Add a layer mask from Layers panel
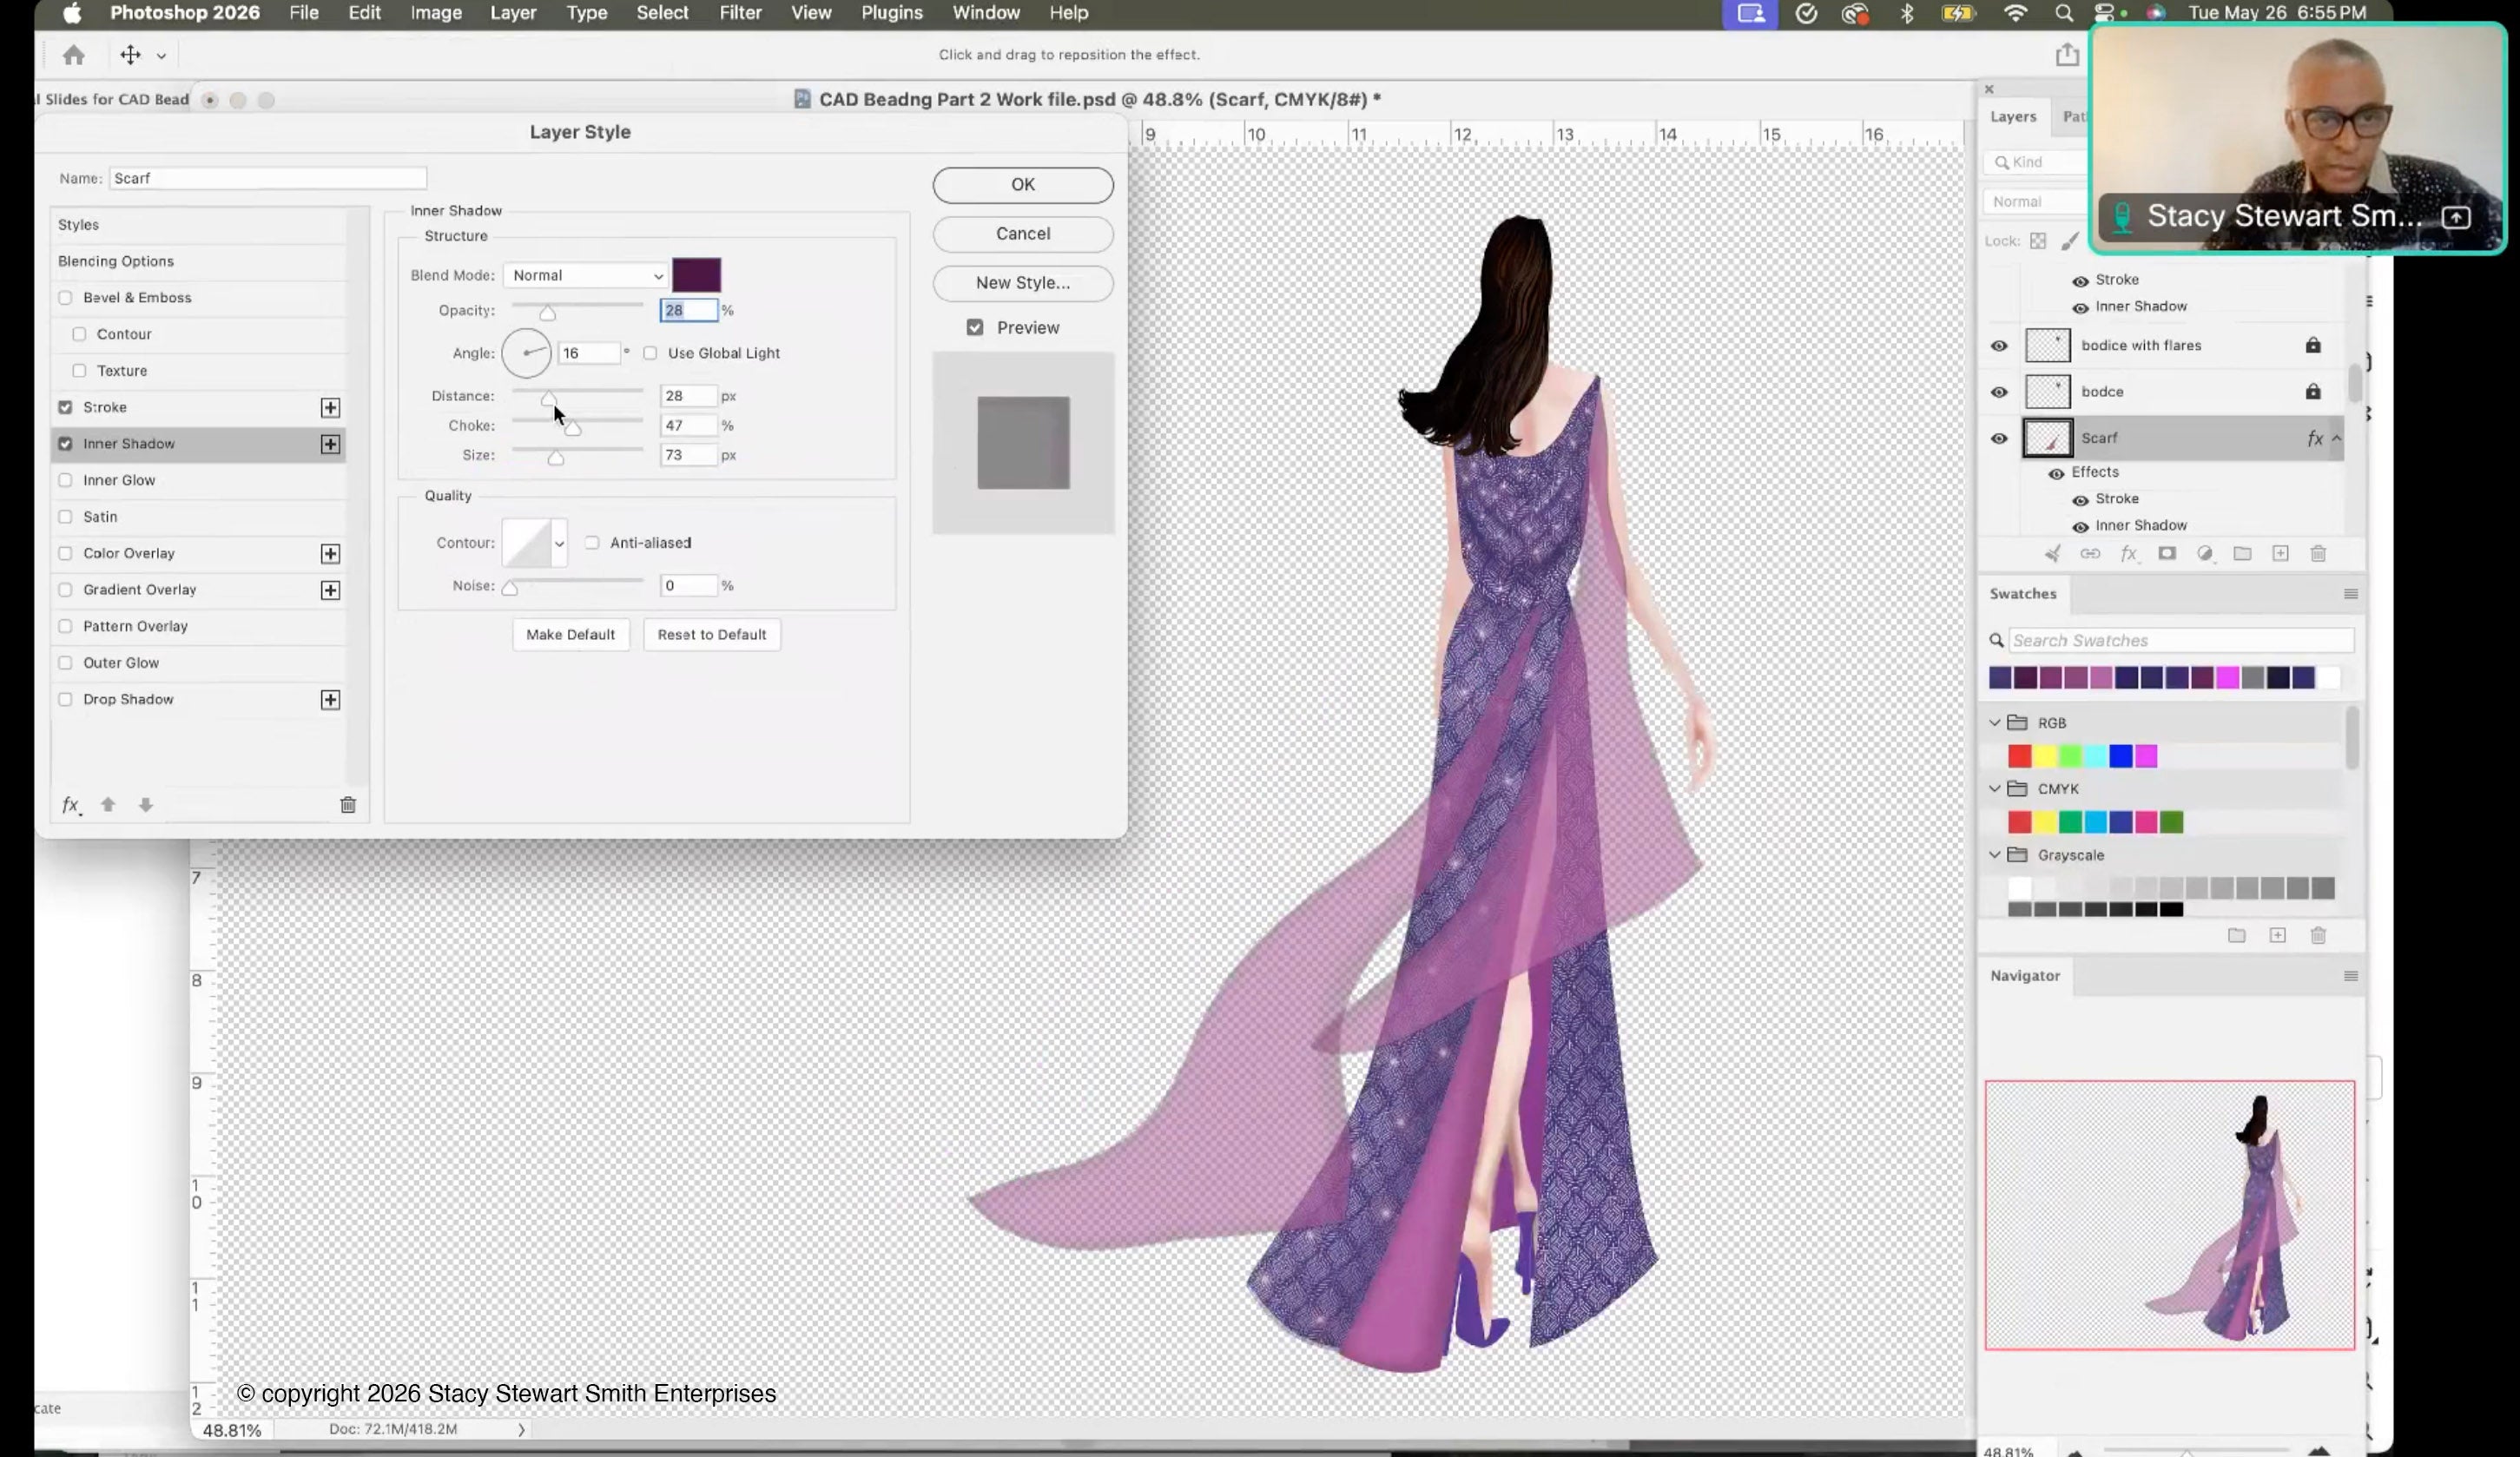 click(x=2167, y=553)
